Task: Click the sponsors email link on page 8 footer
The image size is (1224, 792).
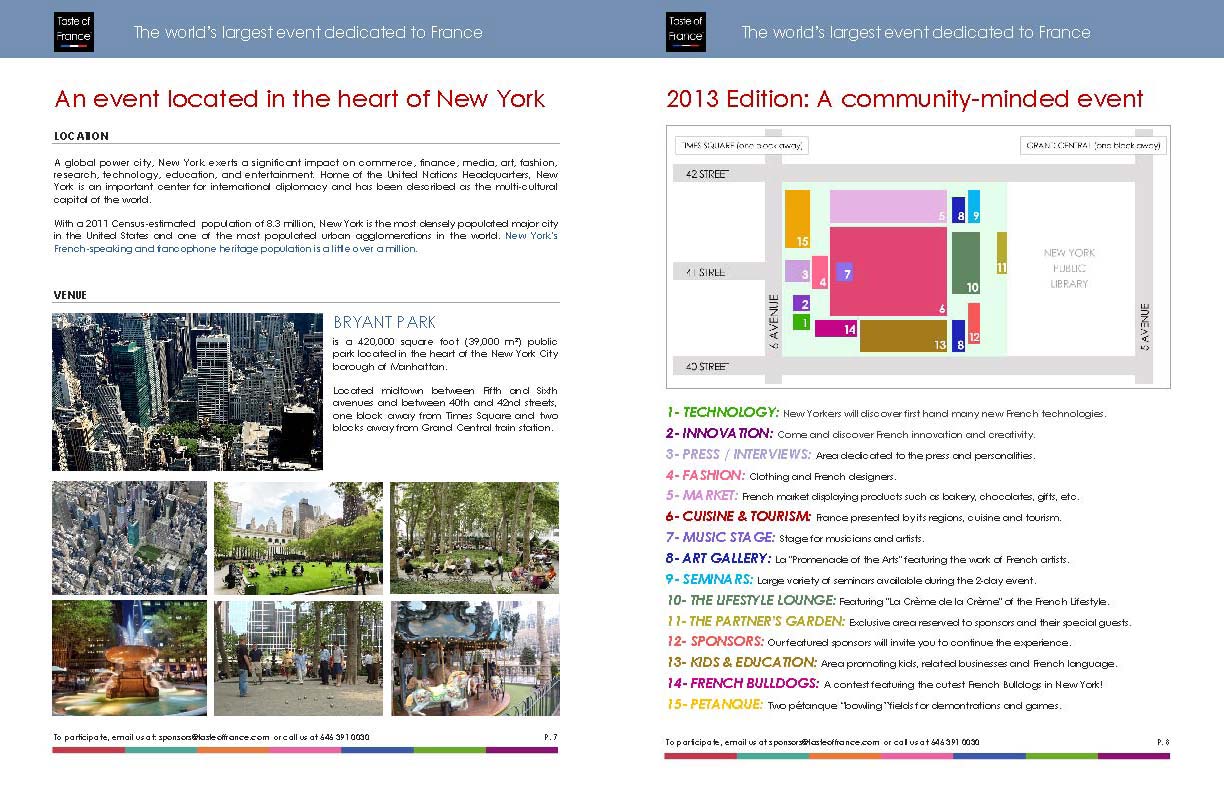Action: [x=826, y=742]
